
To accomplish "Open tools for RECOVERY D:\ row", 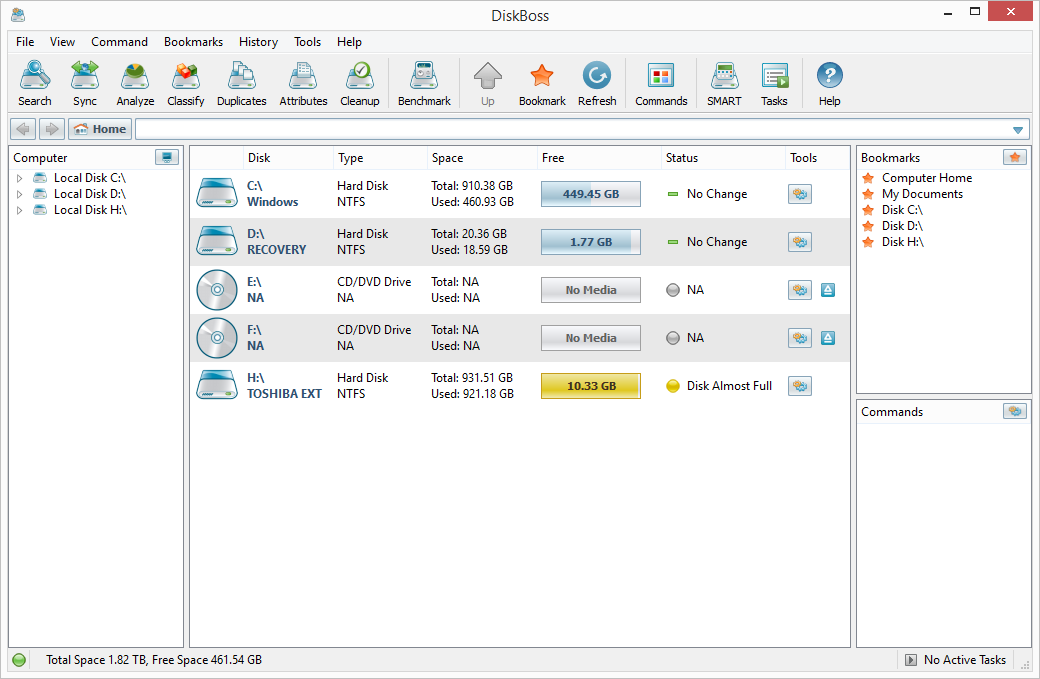I will pyautogui.click(x=800, y=242).
